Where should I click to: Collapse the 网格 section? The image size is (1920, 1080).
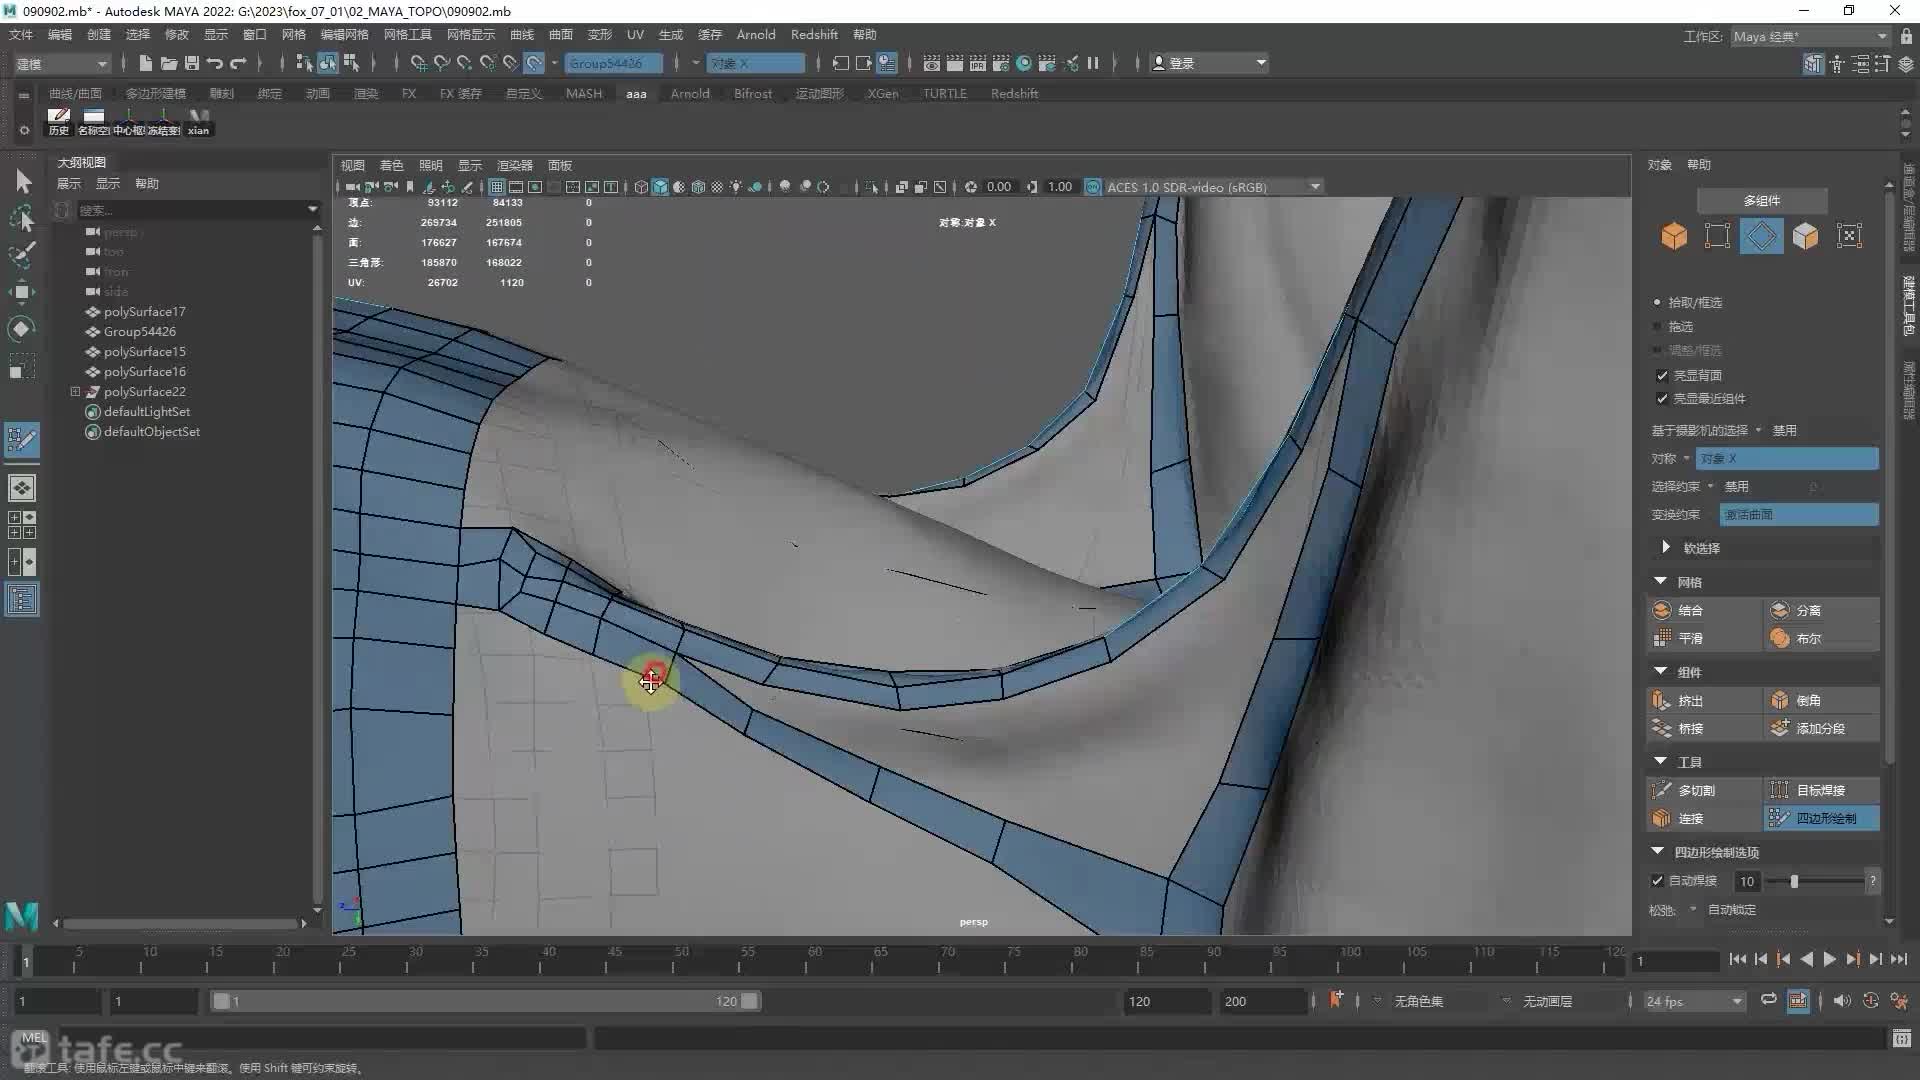click(1661, 581)
